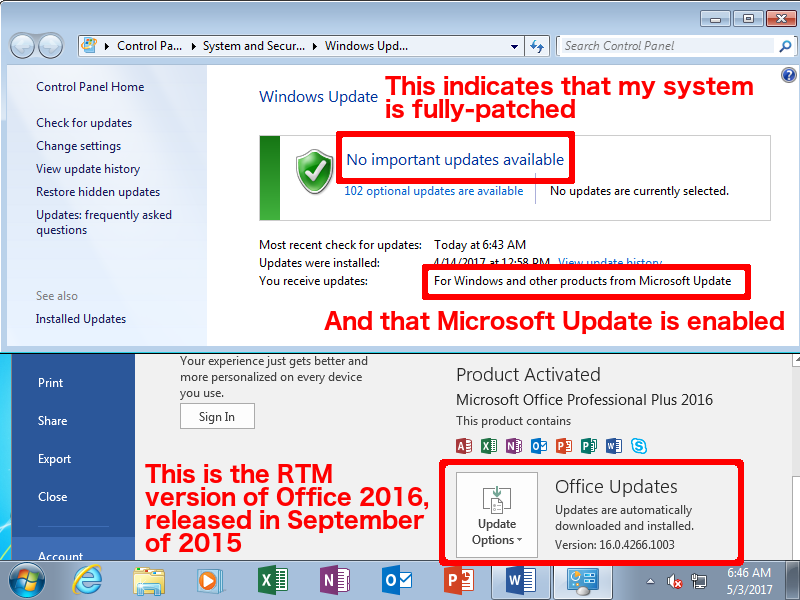Click the network tray icon
This screenshot has height=600, width=800.
coord(699,581)
